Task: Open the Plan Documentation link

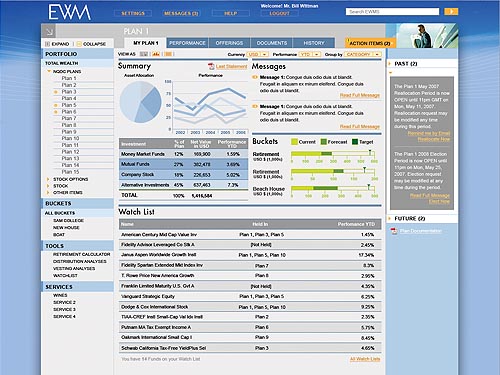Action: click(x=421, y=231)
